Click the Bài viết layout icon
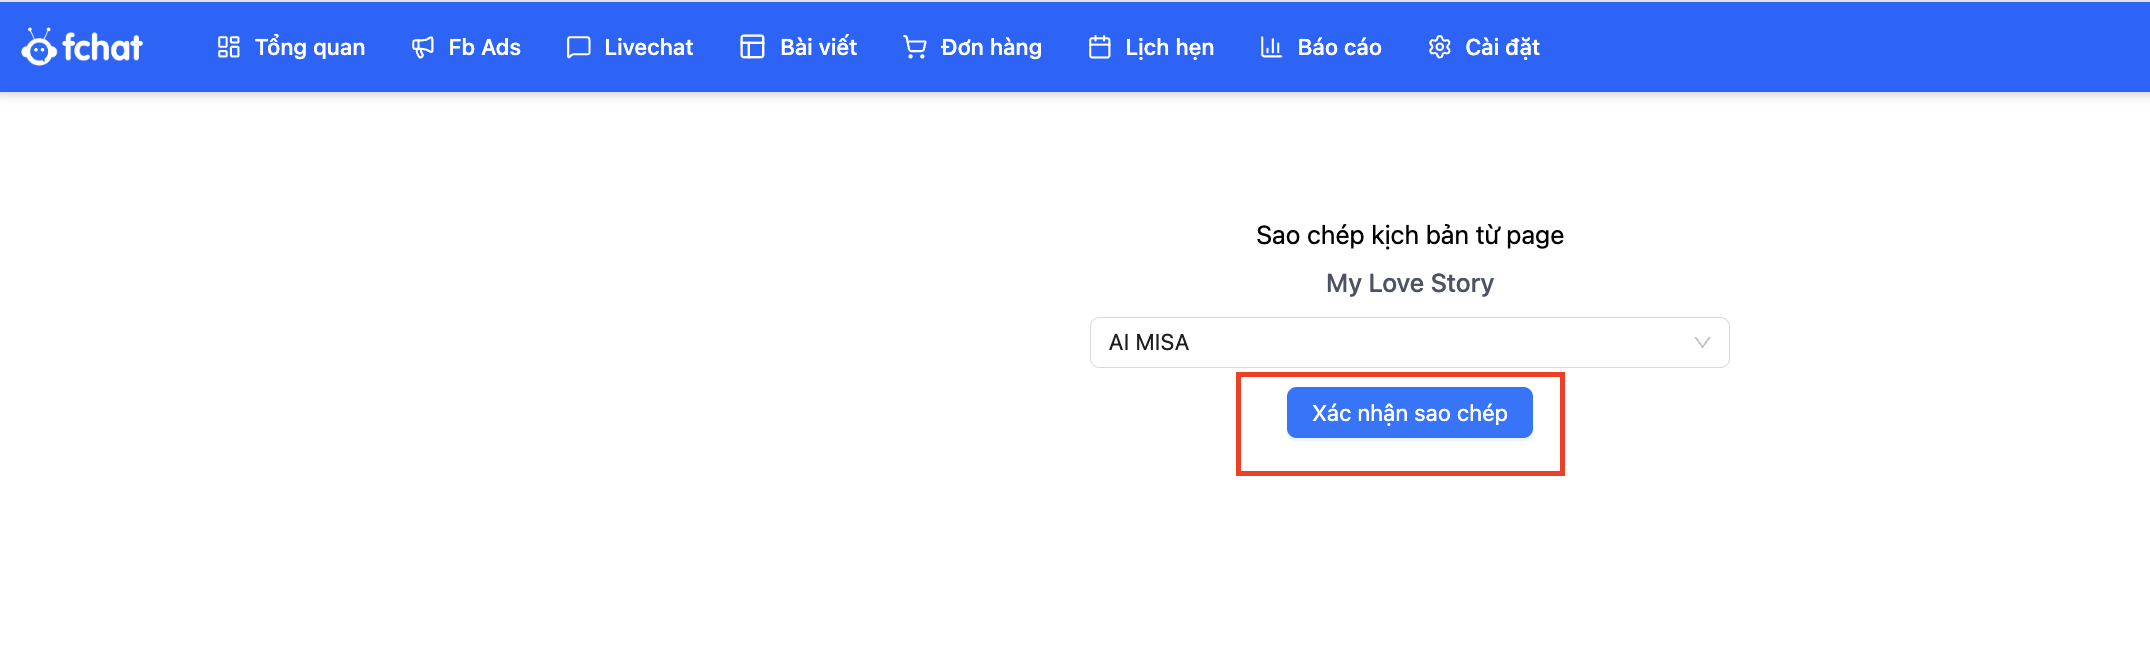This screenshot has height=664, width=2150. [x=752, y=47]
